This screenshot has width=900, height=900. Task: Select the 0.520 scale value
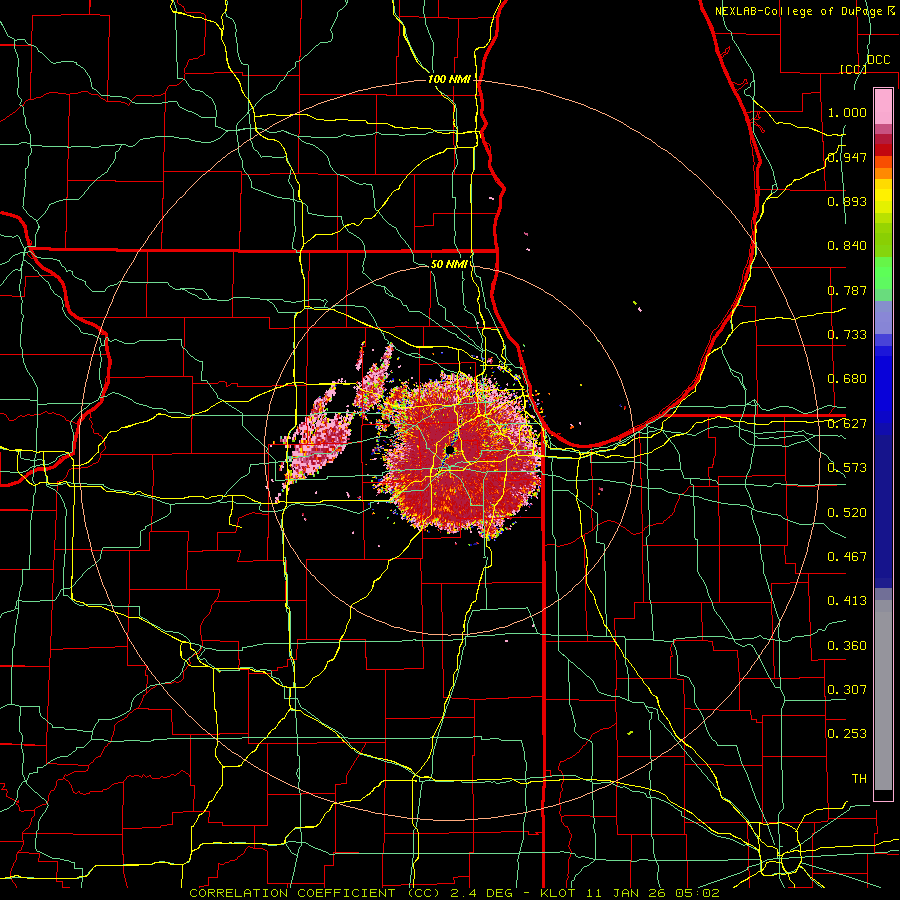(x=847, y=513)
